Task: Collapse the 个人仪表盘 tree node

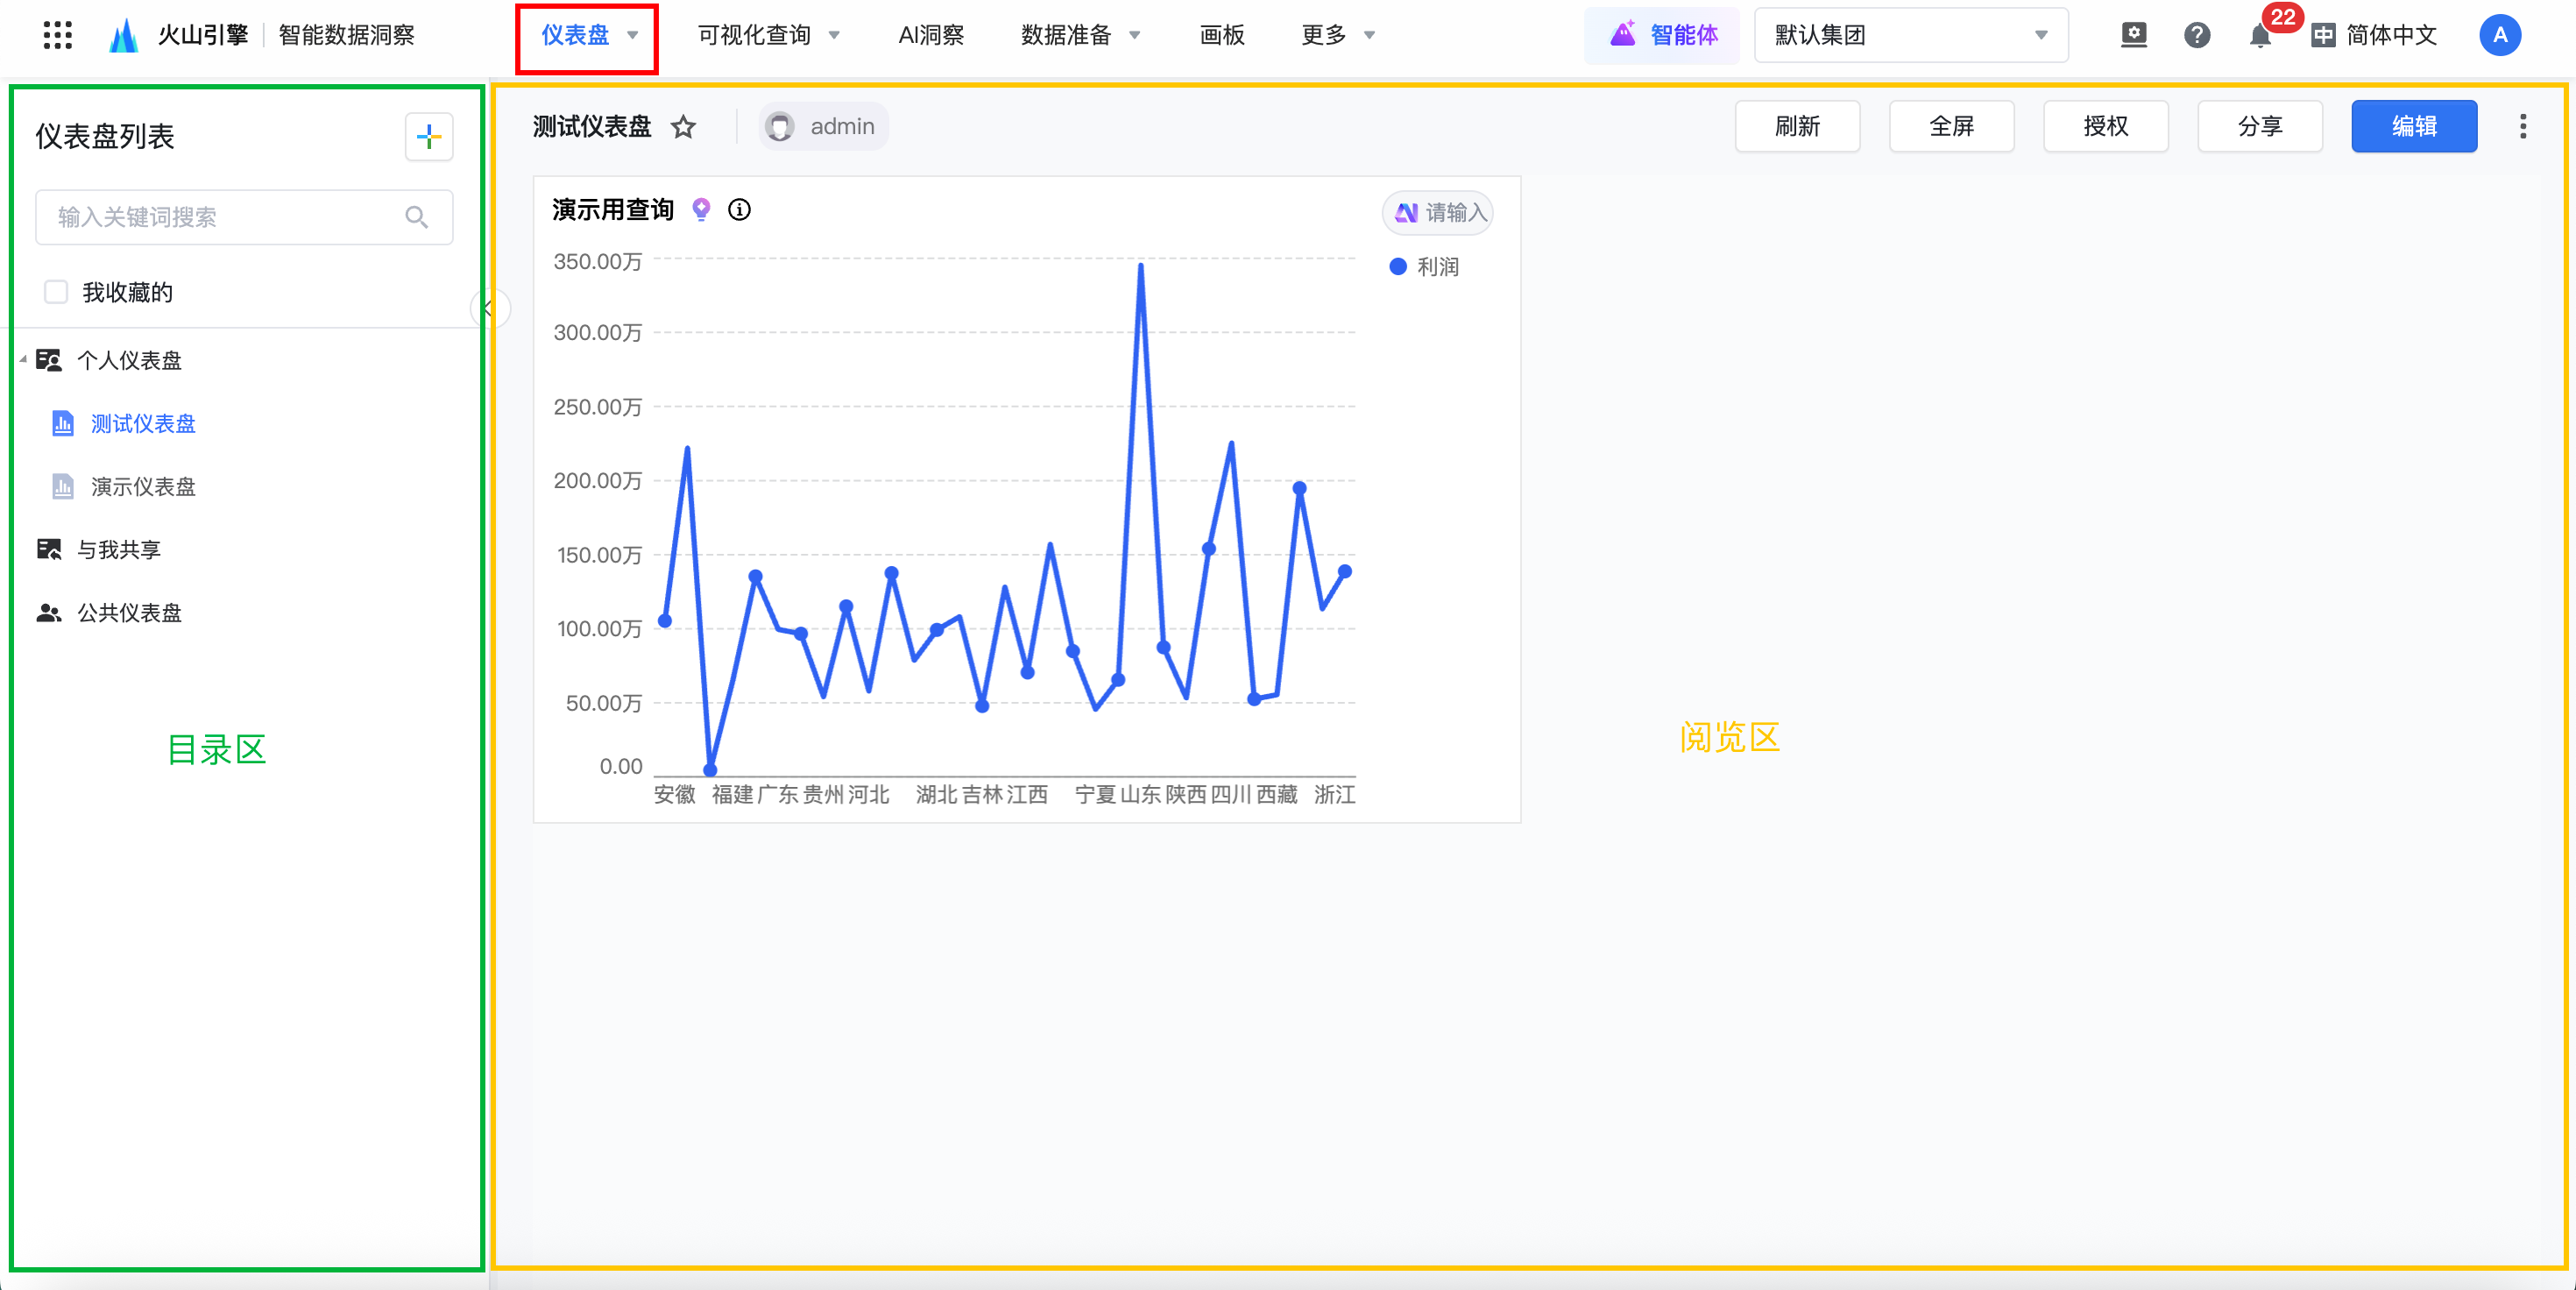Action: point(23,360)
